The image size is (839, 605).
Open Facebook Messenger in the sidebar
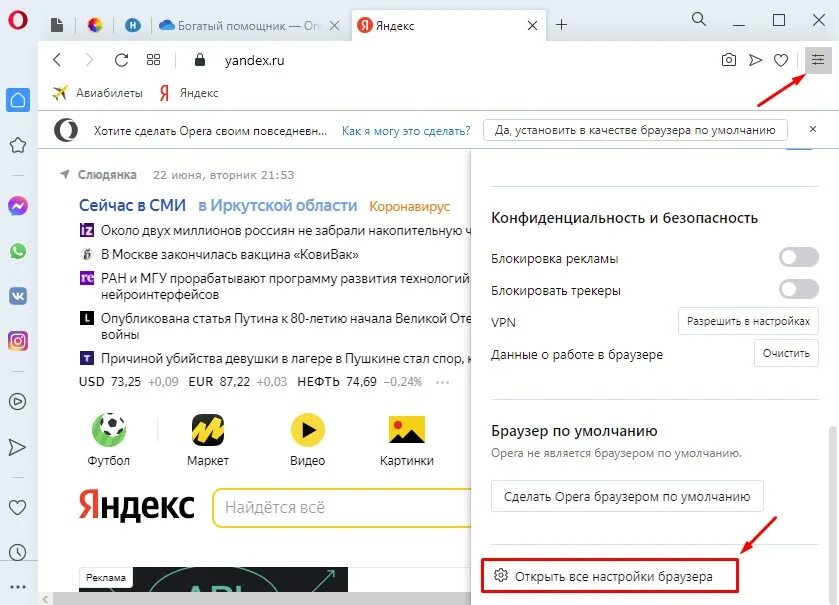pyautogui.click(x=18, y=206)
